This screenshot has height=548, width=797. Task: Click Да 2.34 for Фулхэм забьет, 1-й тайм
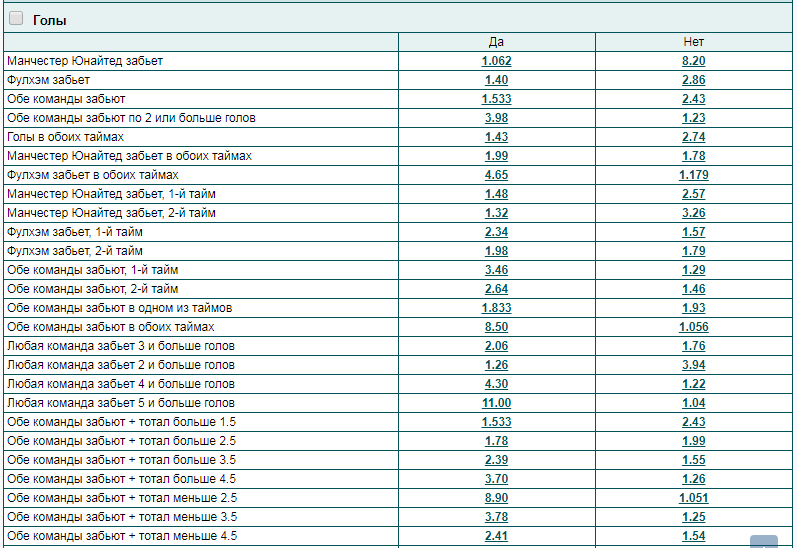(x=496, y=232)
